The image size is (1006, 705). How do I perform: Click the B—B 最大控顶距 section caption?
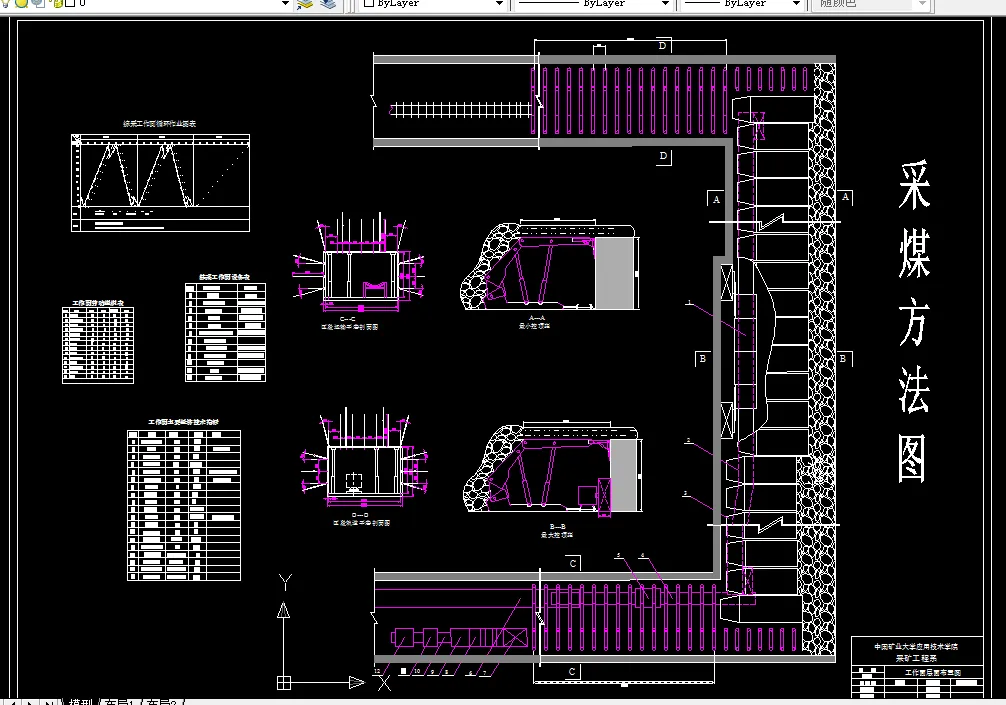pos(557,531)
